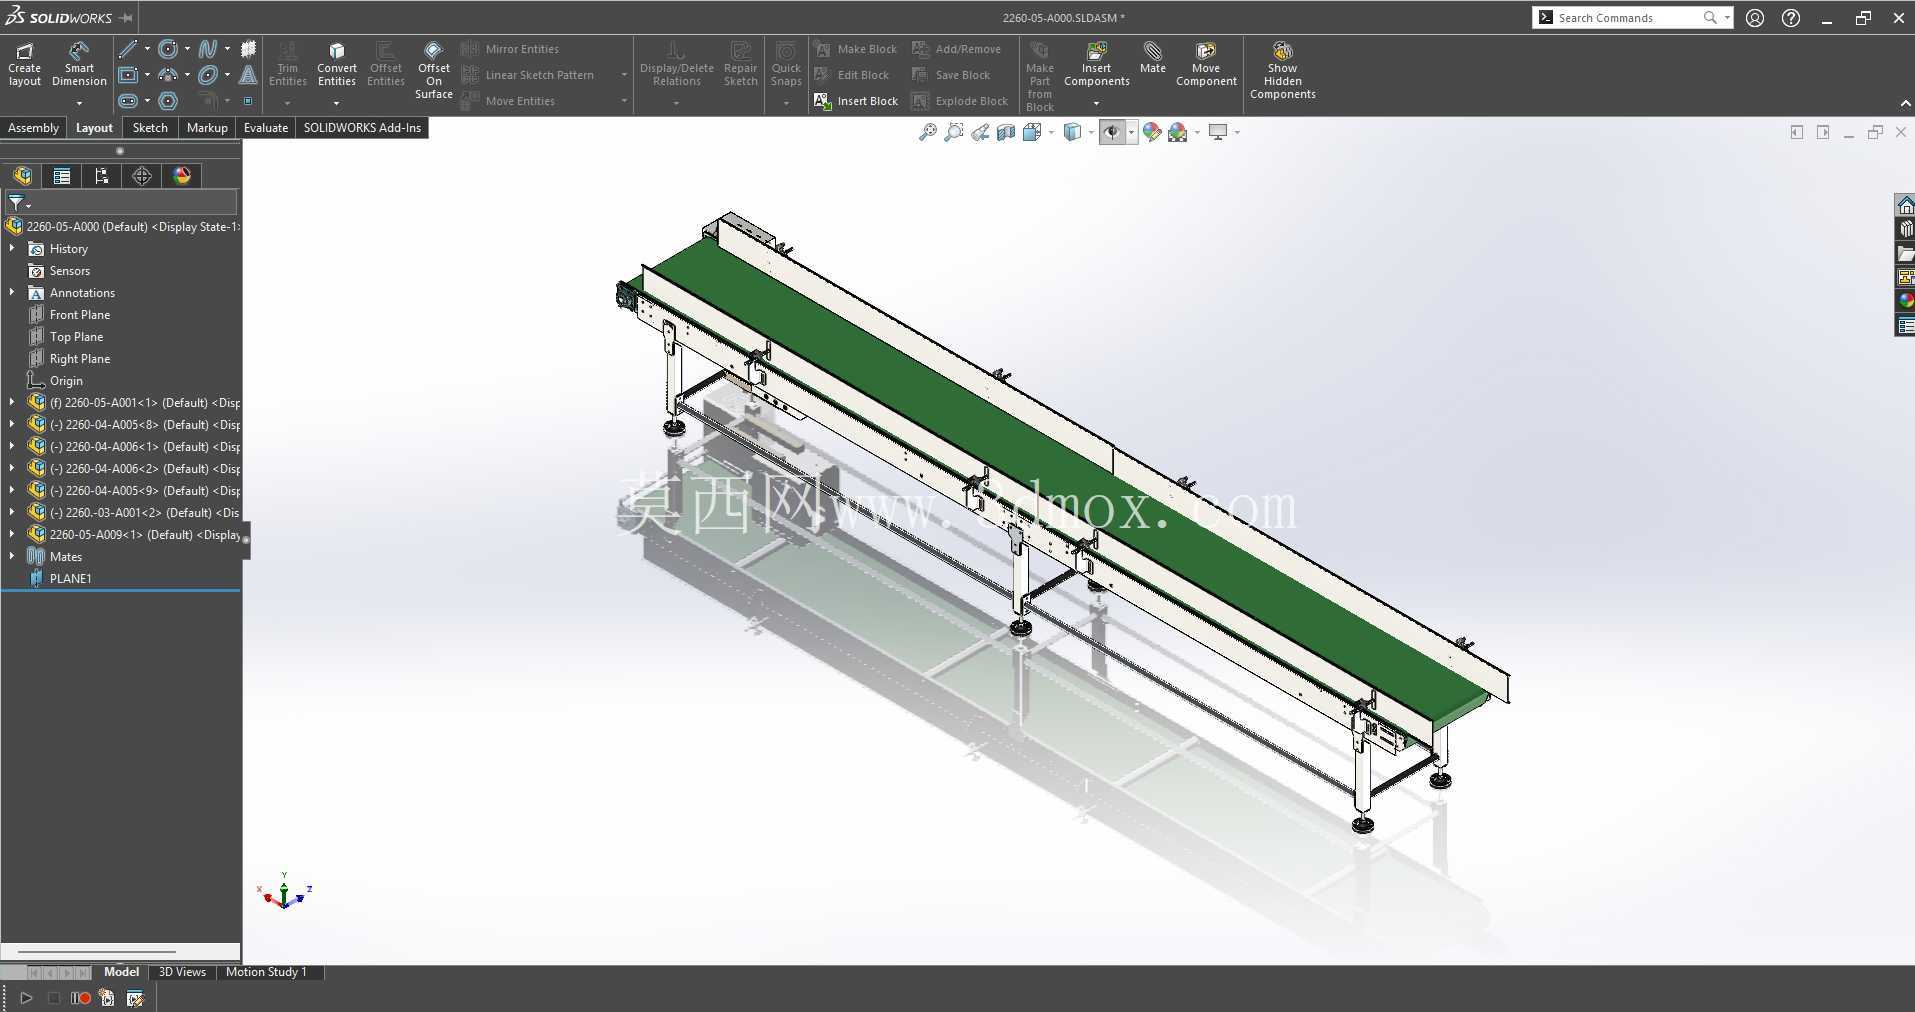Select the Smart Dimension tool
Viewport: 1915px width, 1012px height.
[79, 64]
